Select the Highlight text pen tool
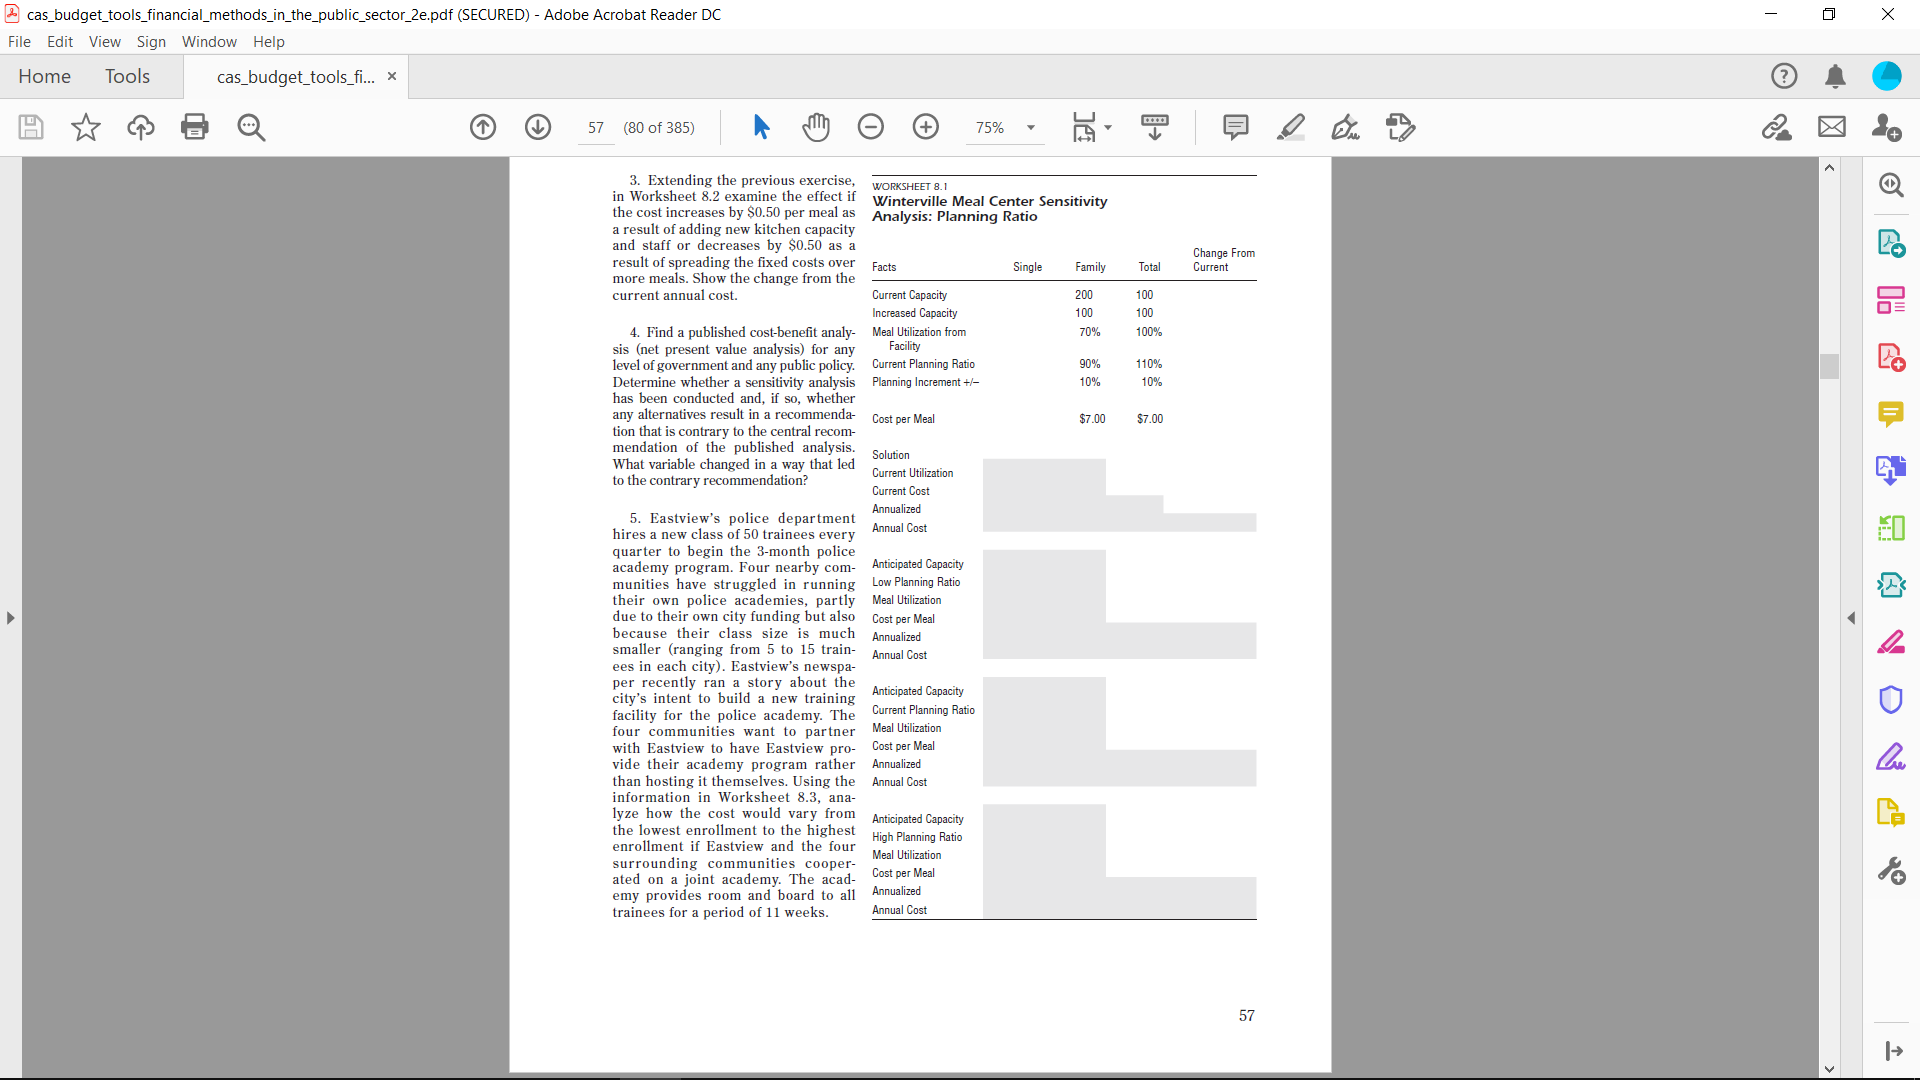 [1291, 127]
